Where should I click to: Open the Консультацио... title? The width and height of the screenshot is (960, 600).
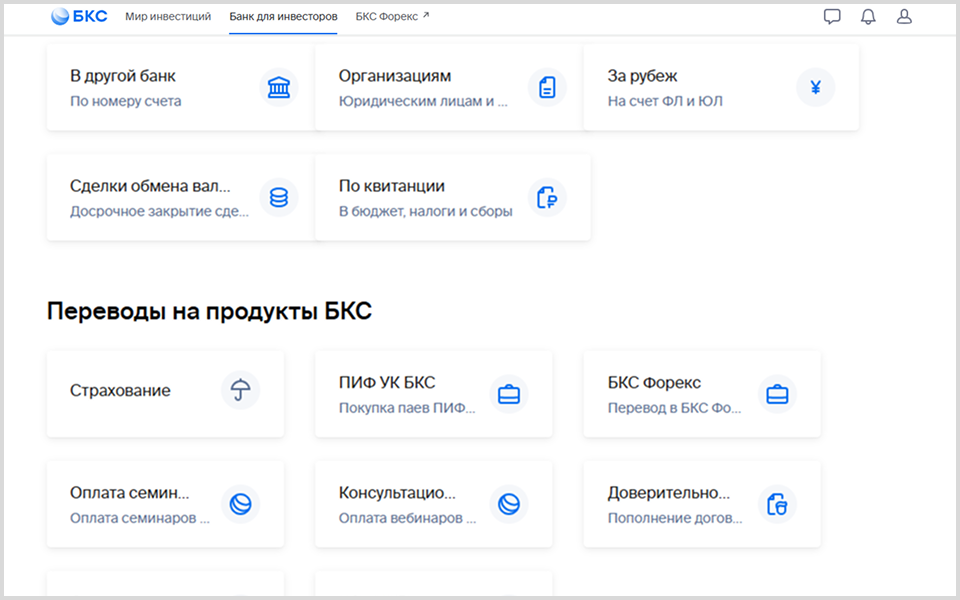pos(397,492)
